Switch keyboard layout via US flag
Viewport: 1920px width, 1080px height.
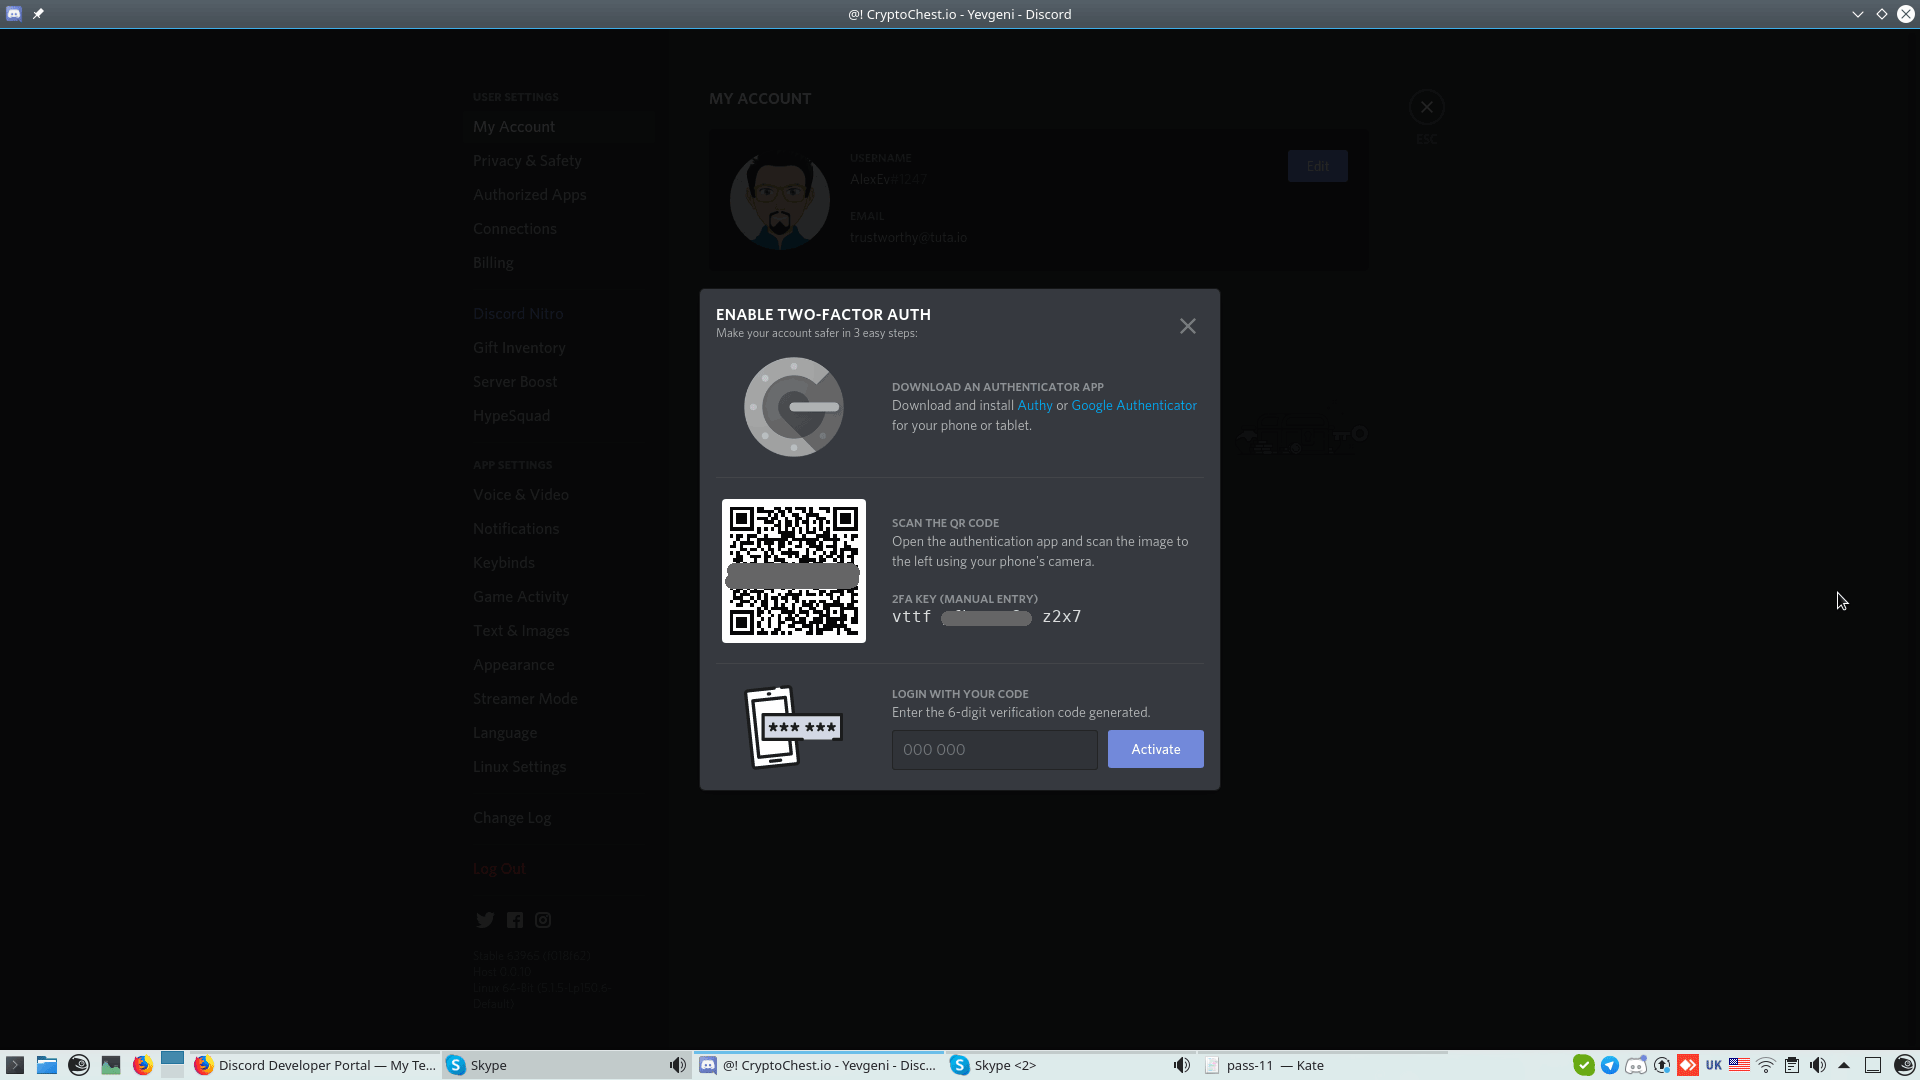pos(1739,1065)
